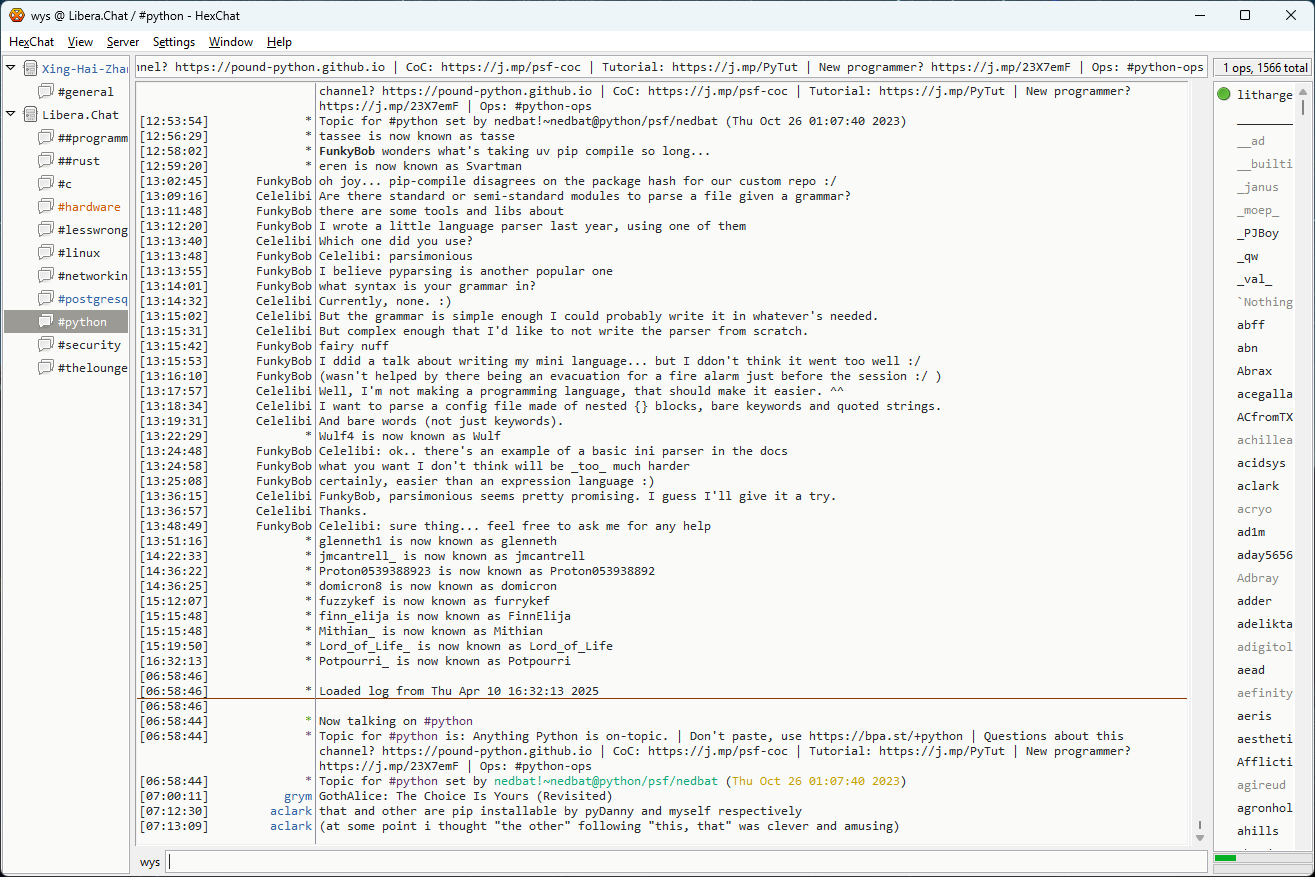The image size is (1315, 877).
Task: Switch to the #postgresql channel
Action: coord(92,299)
